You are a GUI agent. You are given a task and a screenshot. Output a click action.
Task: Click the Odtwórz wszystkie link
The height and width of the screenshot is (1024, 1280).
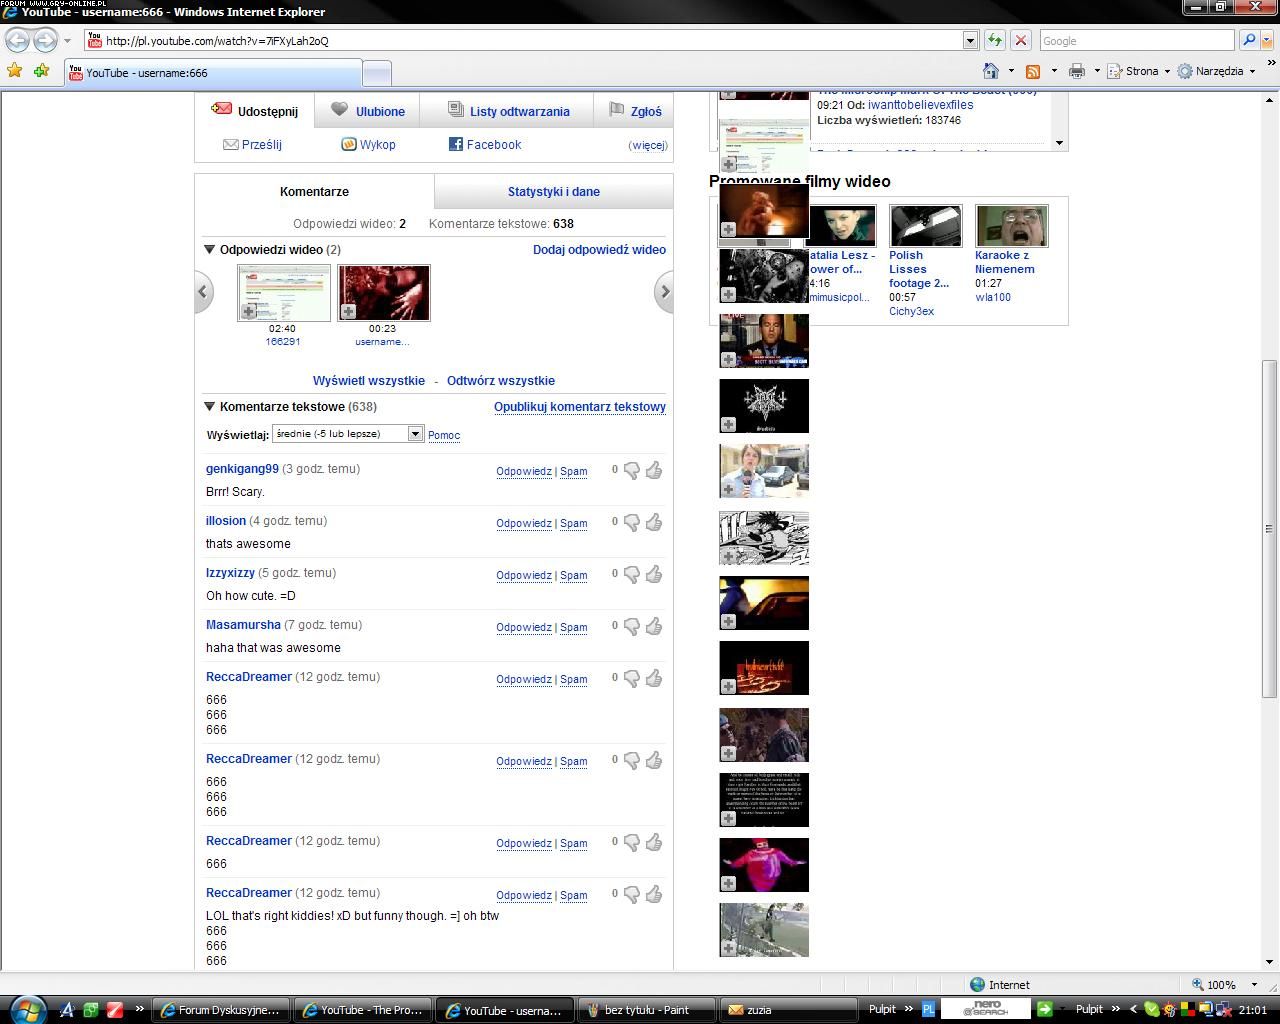(501, 380)
